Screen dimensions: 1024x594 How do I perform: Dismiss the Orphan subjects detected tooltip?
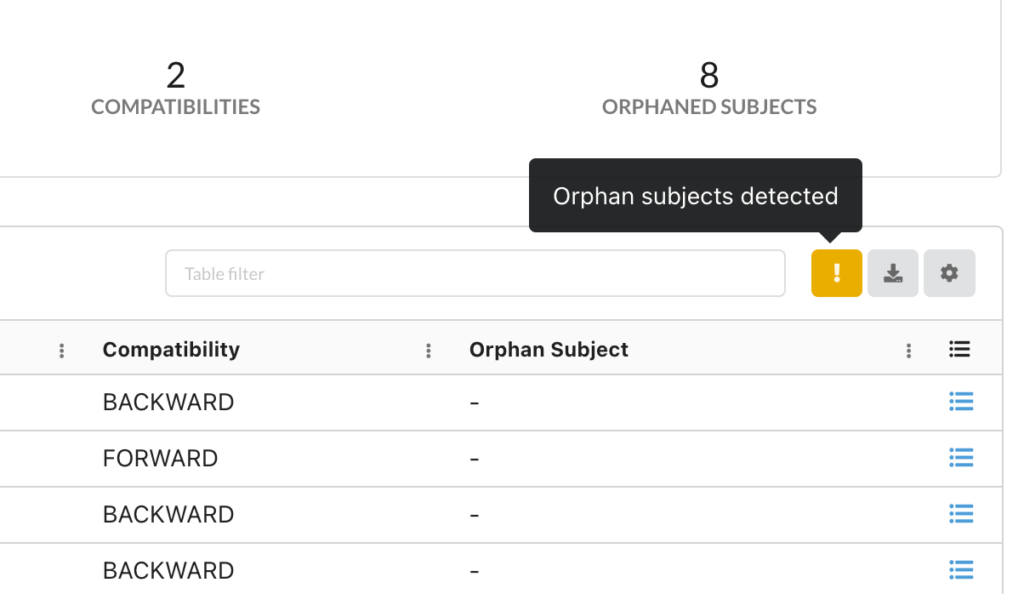[x=695, y=196]
